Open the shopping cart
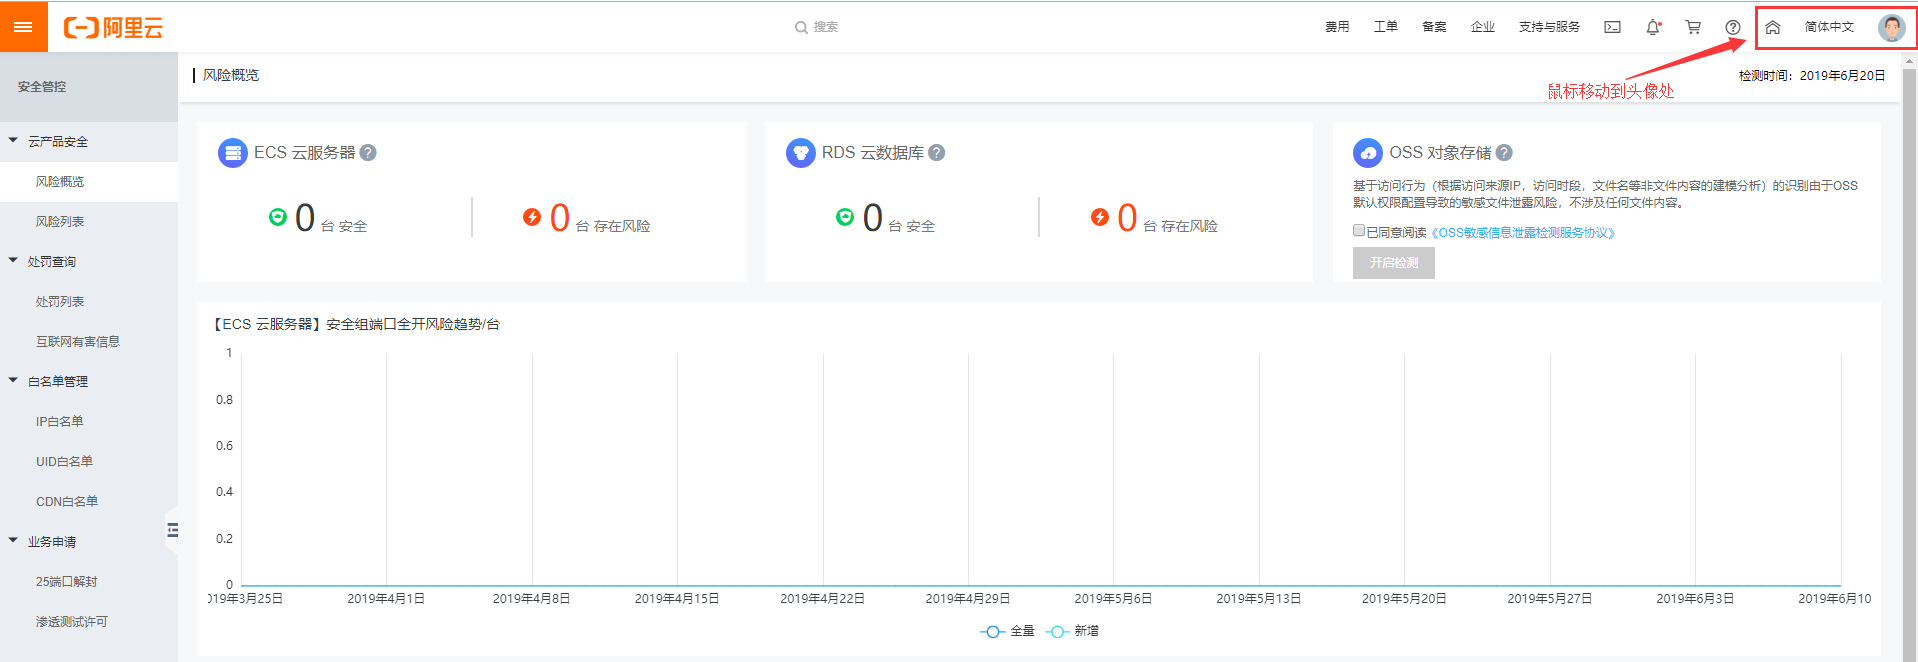Image resolution: width=1918 pixels, height=662 pixels. click(1693, 27)
